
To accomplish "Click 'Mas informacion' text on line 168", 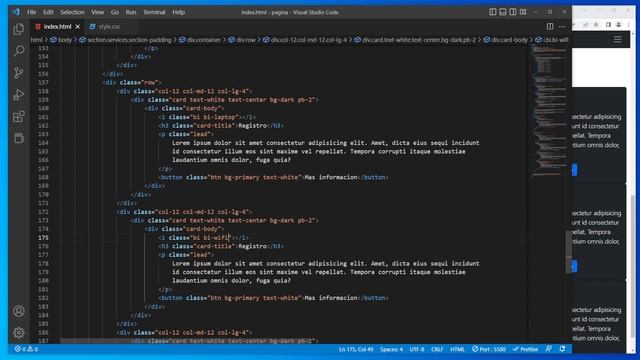I will pyautogui.click(x=331, y=177).
